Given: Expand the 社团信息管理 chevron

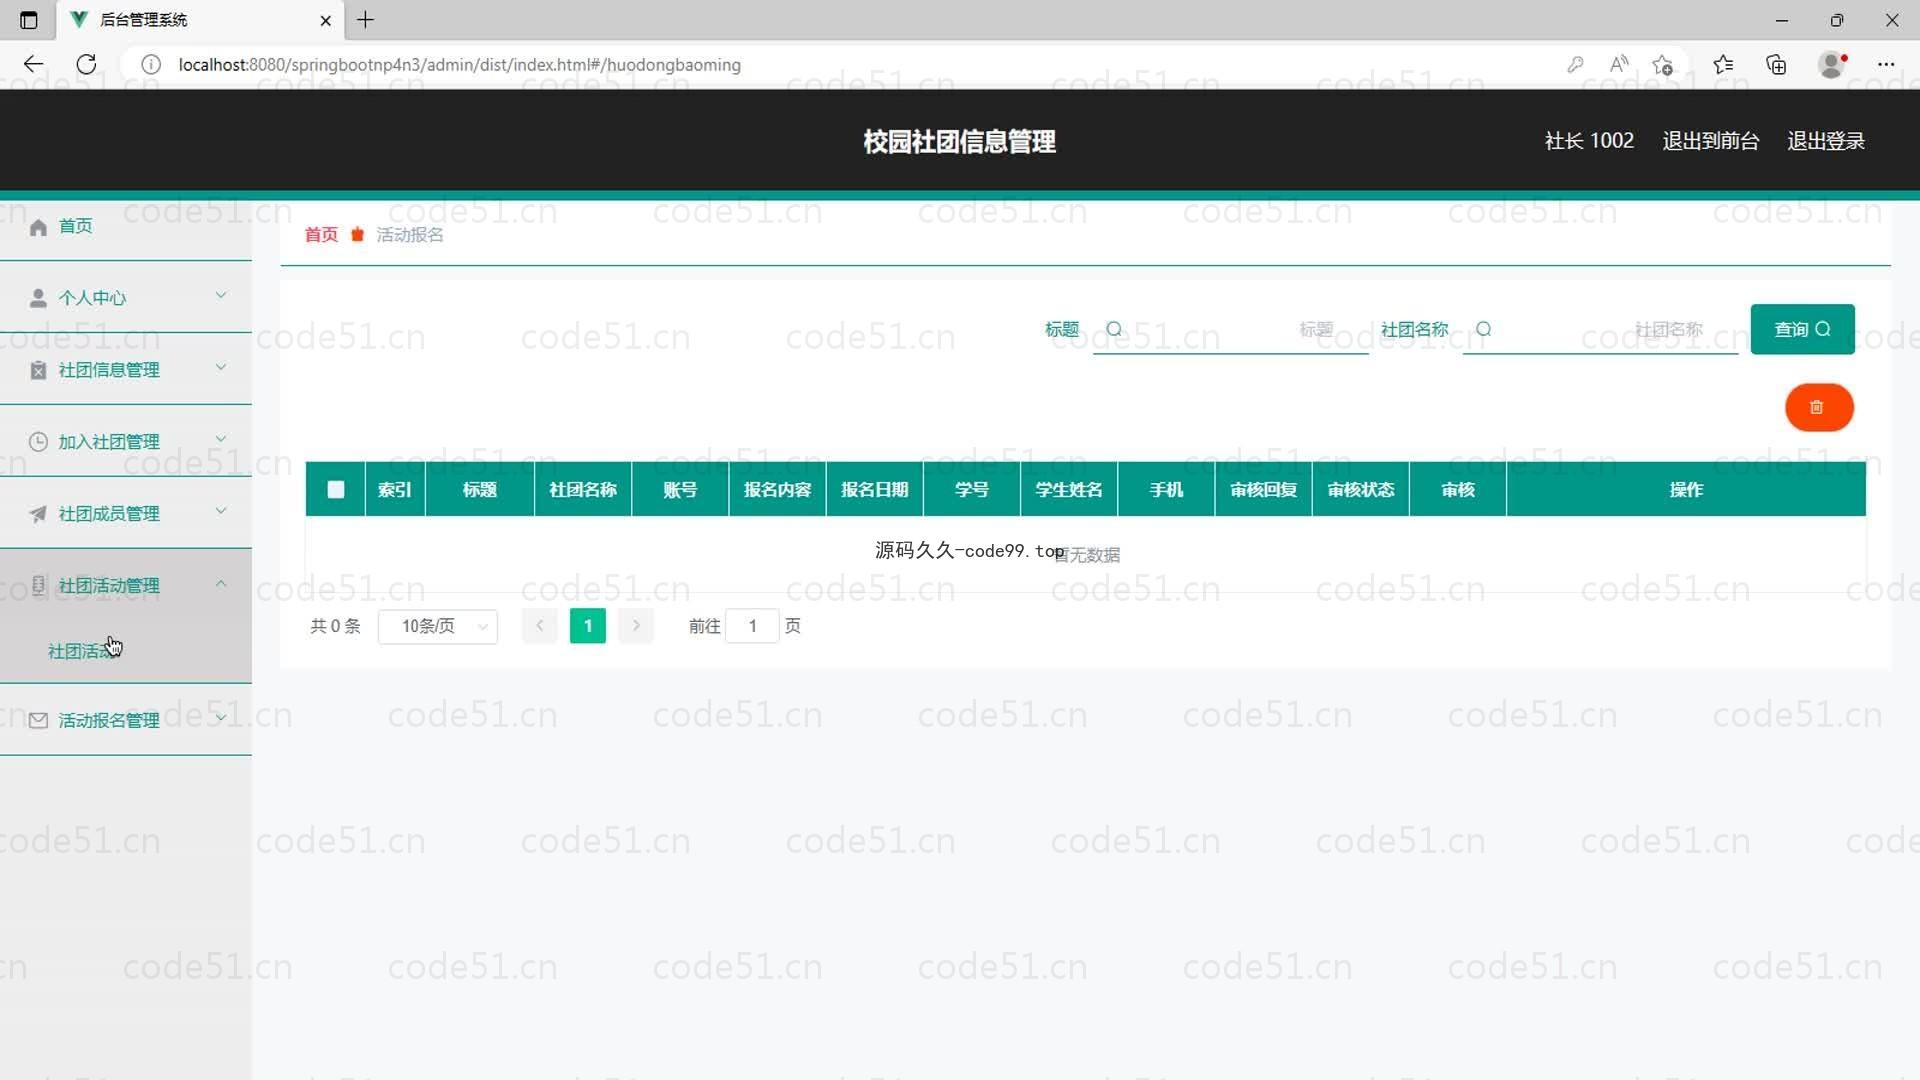Looking at the screenshot, I should coord(221,368).
